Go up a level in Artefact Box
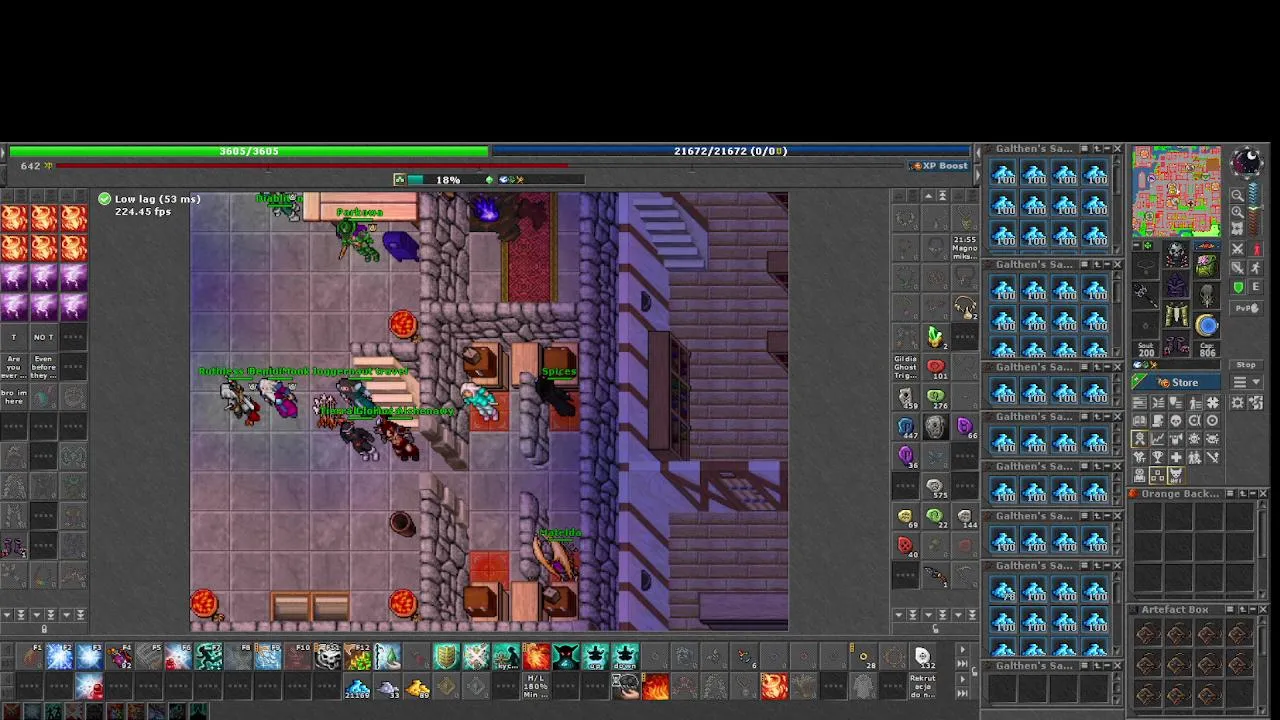1280x720 pixels. [x=1241, y=609]
